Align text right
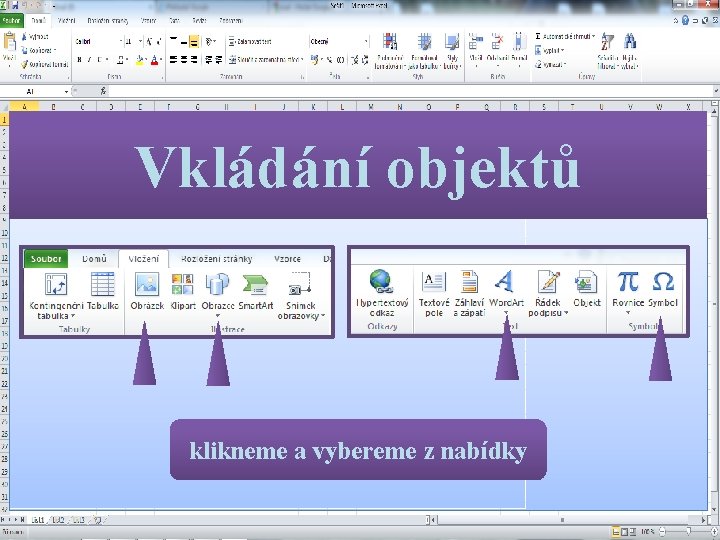Image resolution: width=720 pixels, height=540 pixels. tap(194, 60)
